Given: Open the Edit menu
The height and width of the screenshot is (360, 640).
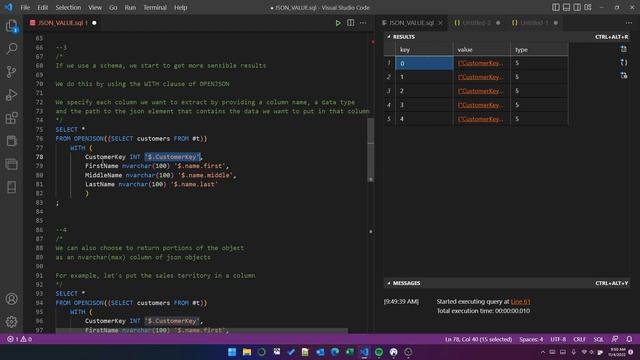Looking at the screenshot, I should 42,7.
